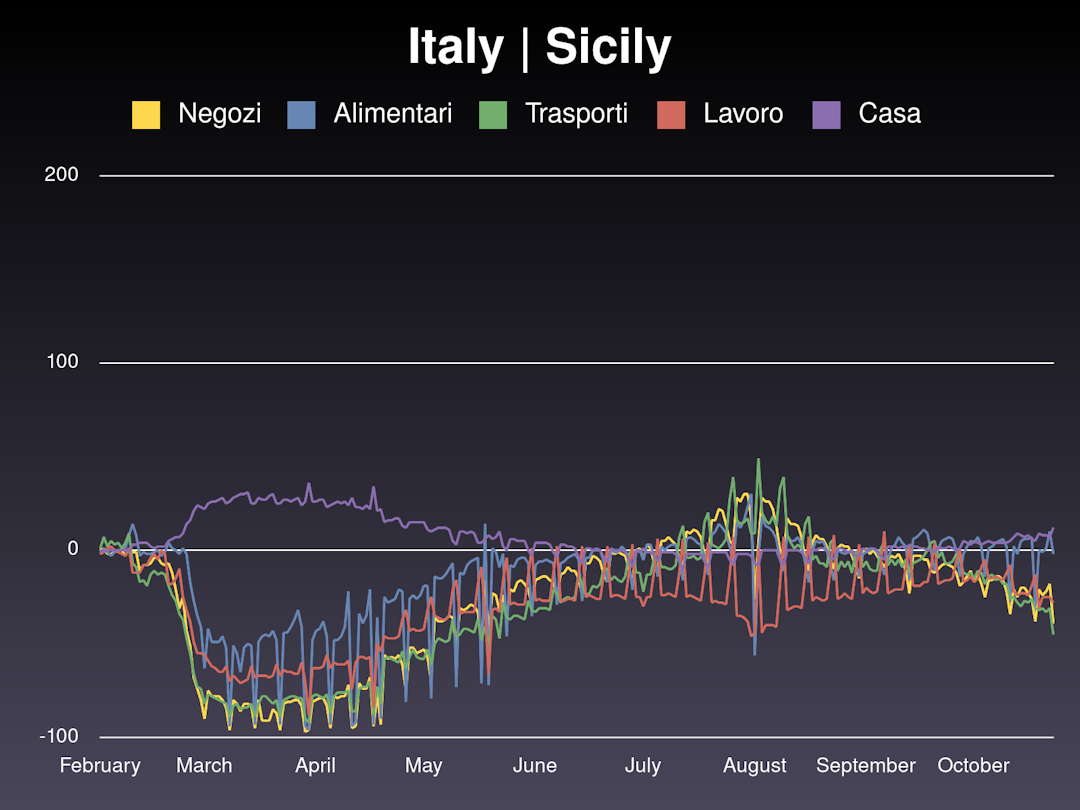This screenshot has width=1080, height=810.
Task: Click the -100 y-axis value
Action: pos(59,737)
